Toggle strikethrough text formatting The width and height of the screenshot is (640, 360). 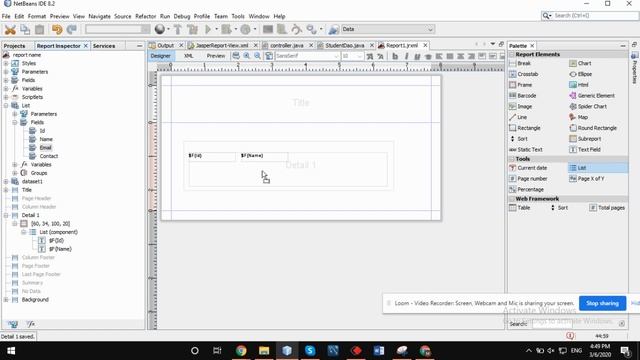[428, 56]
